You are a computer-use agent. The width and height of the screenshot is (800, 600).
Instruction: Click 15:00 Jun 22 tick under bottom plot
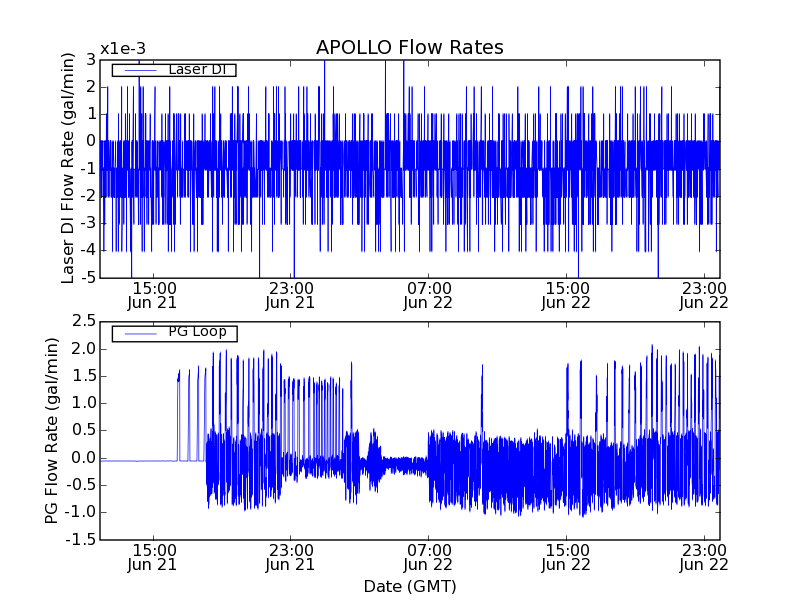tap(567, 557)
